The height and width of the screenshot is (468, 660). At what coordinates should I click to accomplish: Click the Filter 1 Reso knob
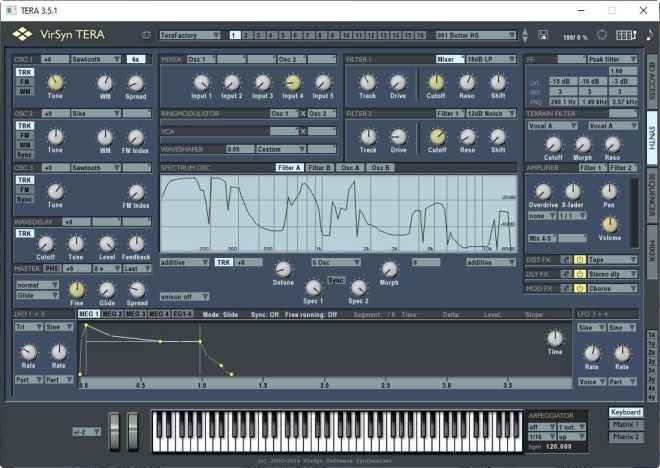point(467,82)
